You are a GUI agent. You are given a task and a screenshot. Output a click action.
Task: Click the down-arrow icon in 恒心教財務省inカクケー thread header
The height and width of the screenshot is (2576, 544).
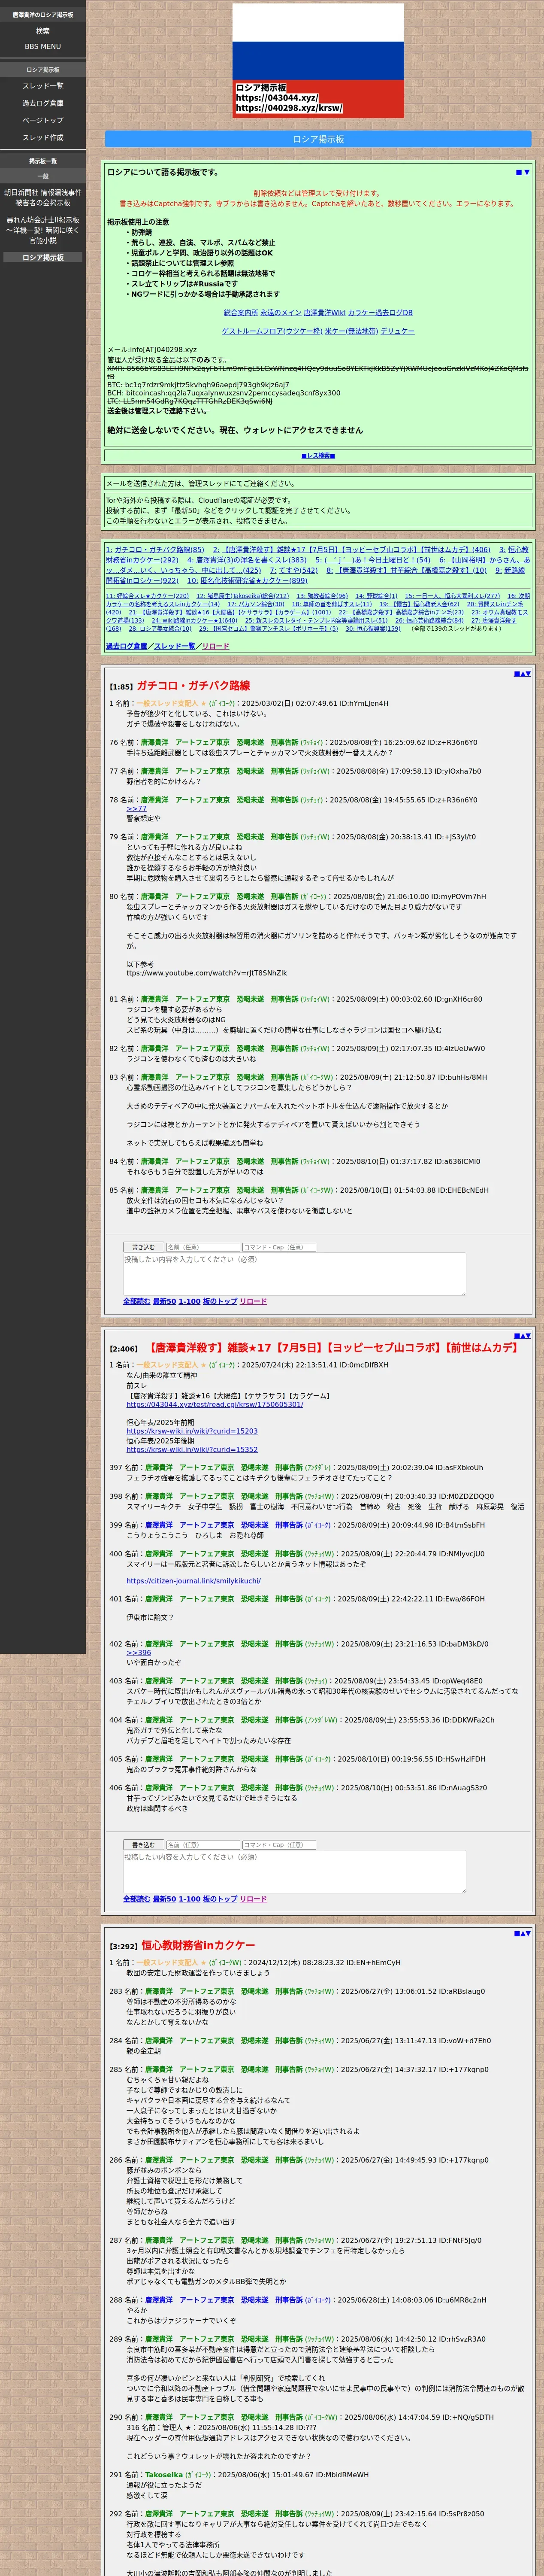[x=528, y=1933]
